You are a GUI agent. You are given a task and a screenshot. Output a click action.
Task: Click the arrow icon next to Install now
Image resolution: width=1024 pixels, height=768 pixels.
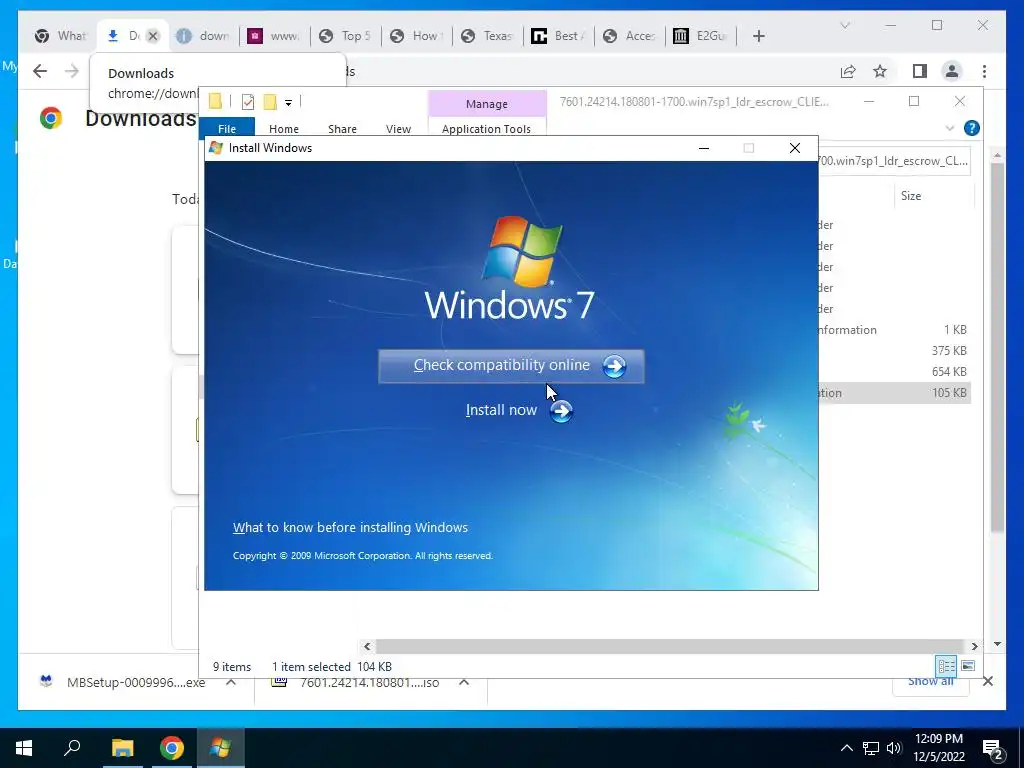coord(561,411)
